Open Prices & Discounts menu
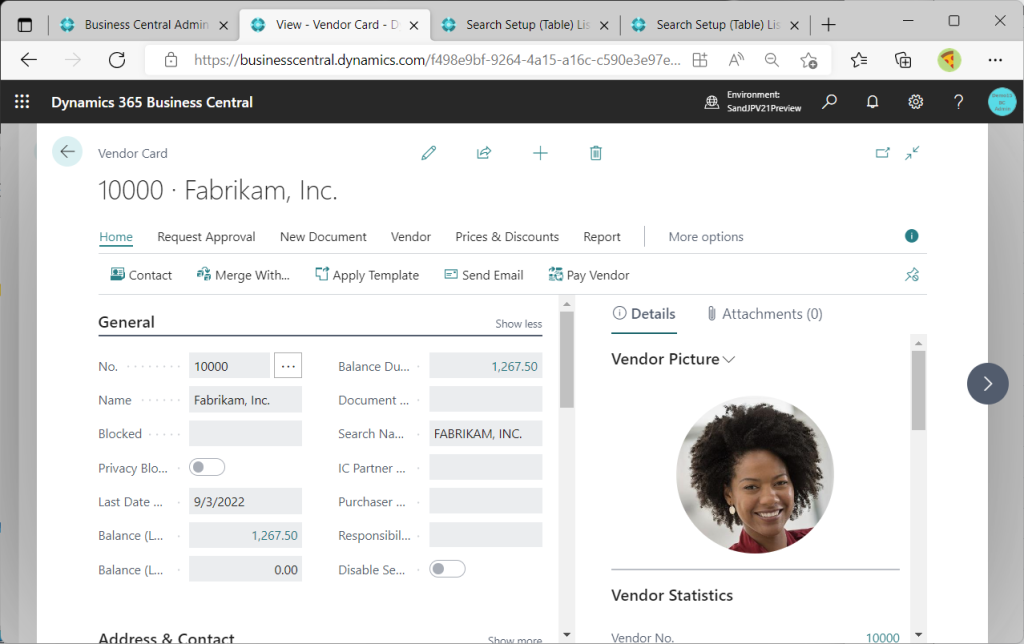 pyautogui.click(x=507, y=236)
